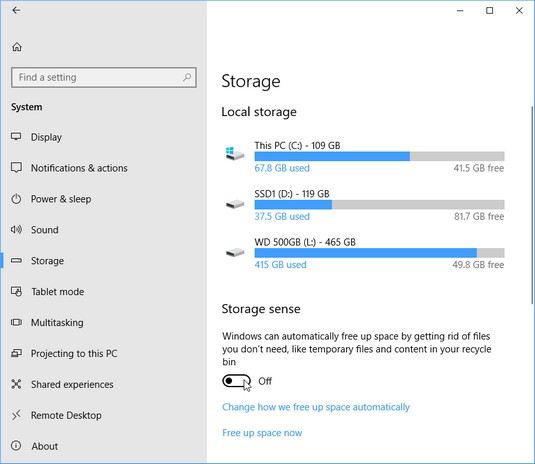535x464 pixels.
Task: Click the Projecting to this PC icon
Action: click(16, 353)
